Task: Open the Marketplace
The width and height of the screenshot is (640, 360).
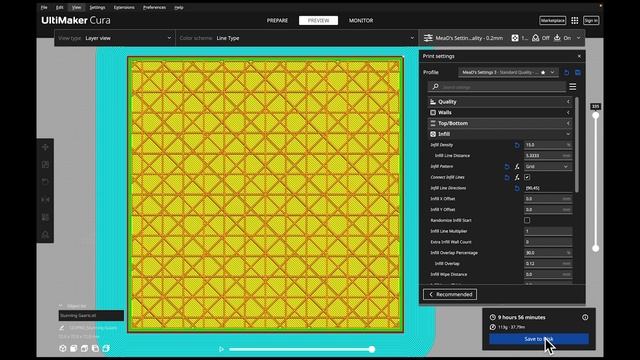Action: 552,20
